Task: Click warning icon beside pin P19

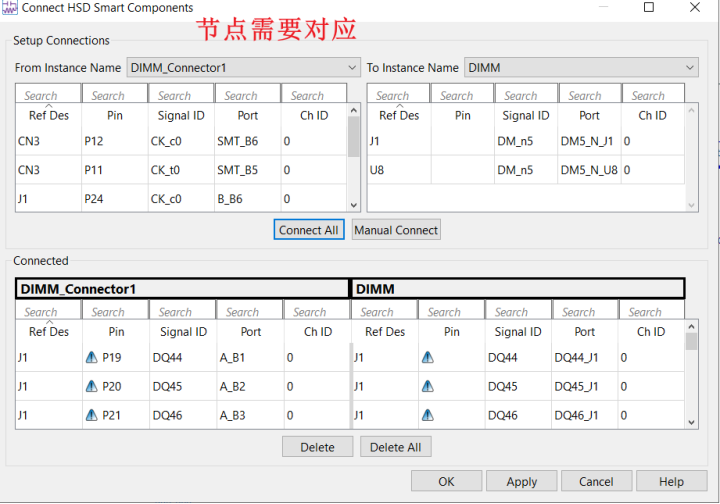Action: pyautogui.click(x=92, y=357)
